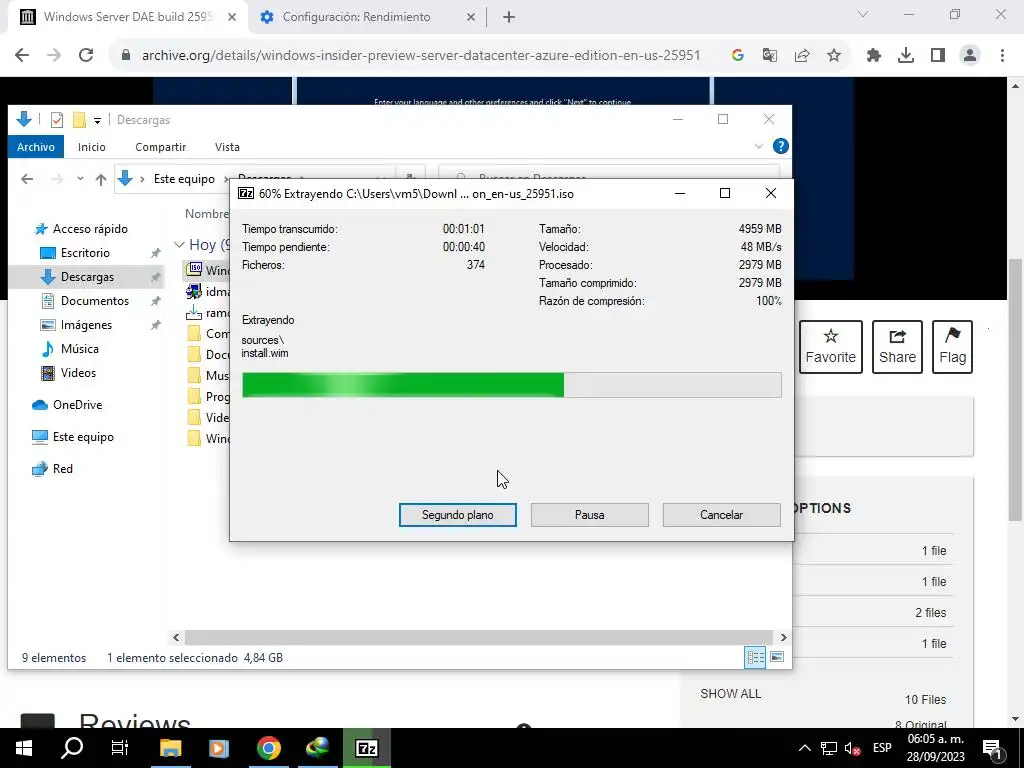Click Favorite button on archive.org
The height and width of the screenshot is (768, 1024).
[x=831, y=347]
